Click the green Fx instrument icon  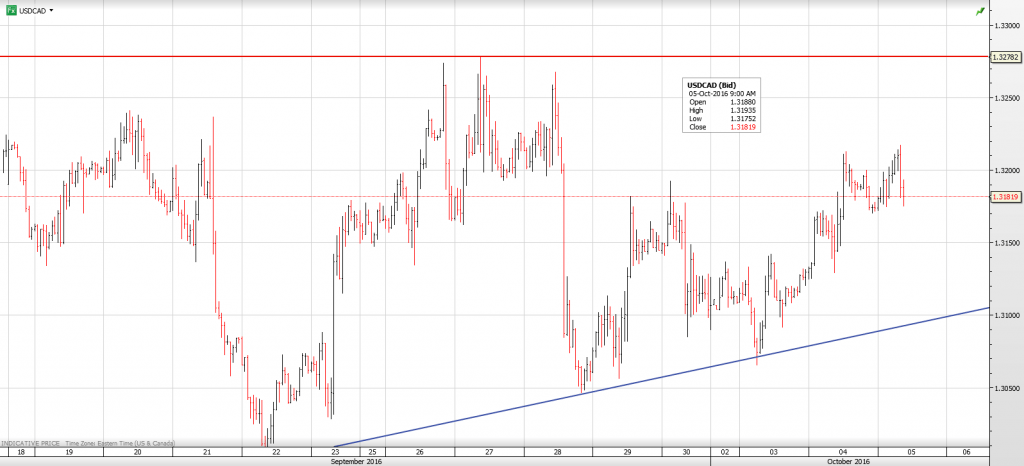coord(11,11)
